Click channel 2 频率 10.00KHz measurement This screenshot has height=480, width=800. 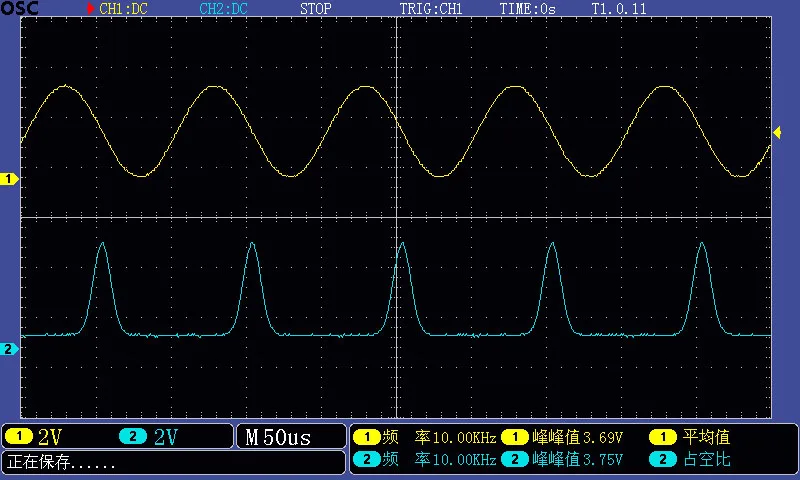439,460
